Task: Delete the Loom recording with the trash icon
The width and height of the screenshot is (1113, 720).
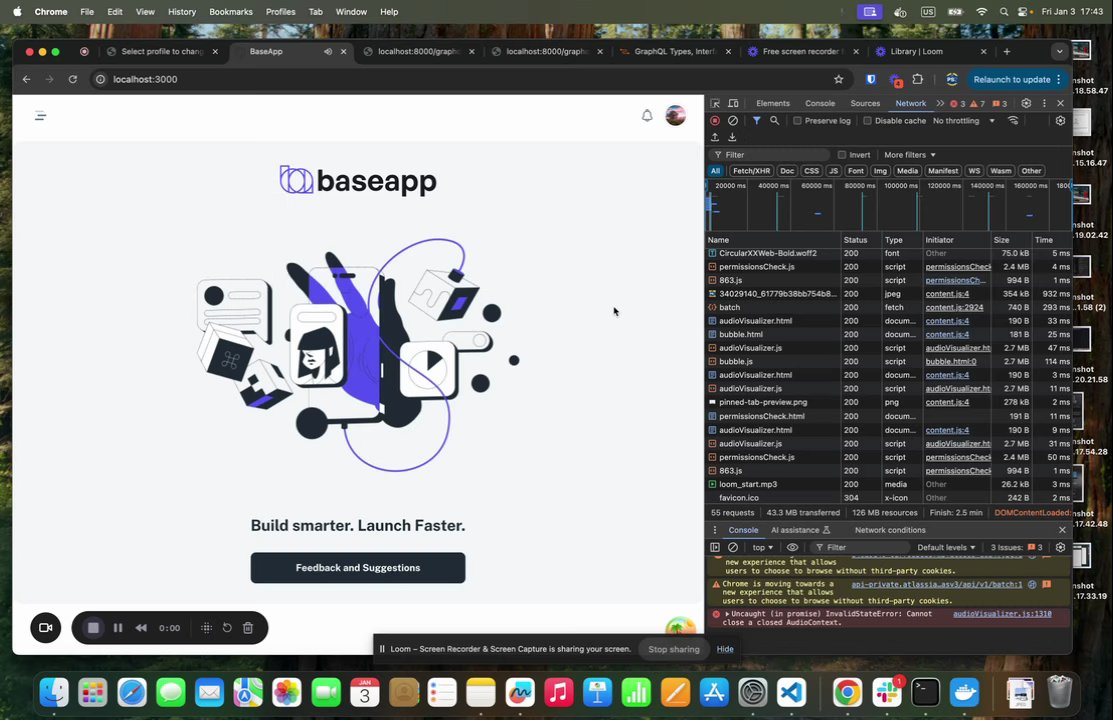Action: [x=248, y=628]
